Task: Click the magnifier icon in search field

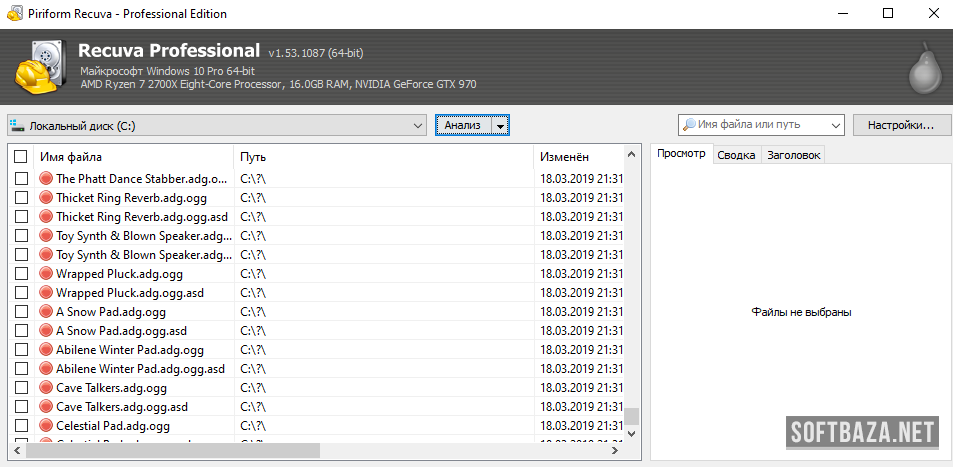Action: (688, 125)
